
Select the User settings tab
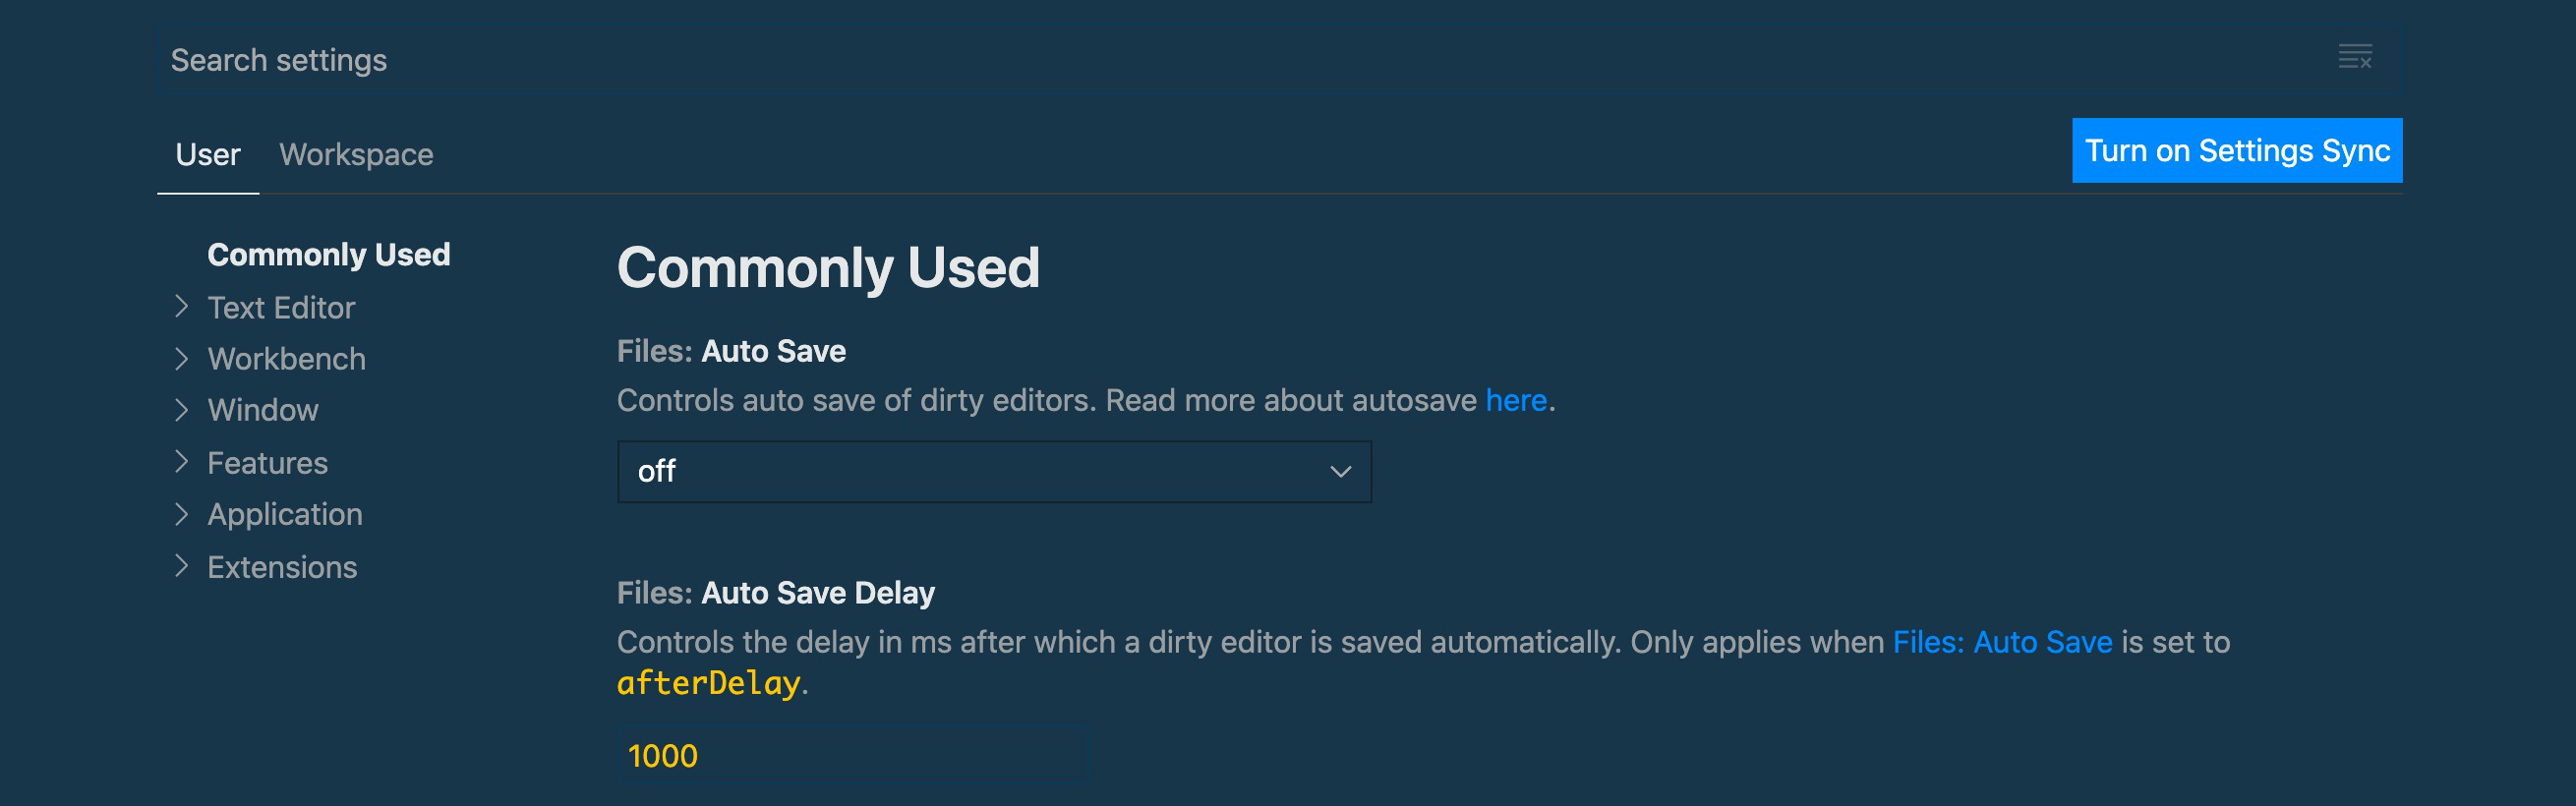208,154
